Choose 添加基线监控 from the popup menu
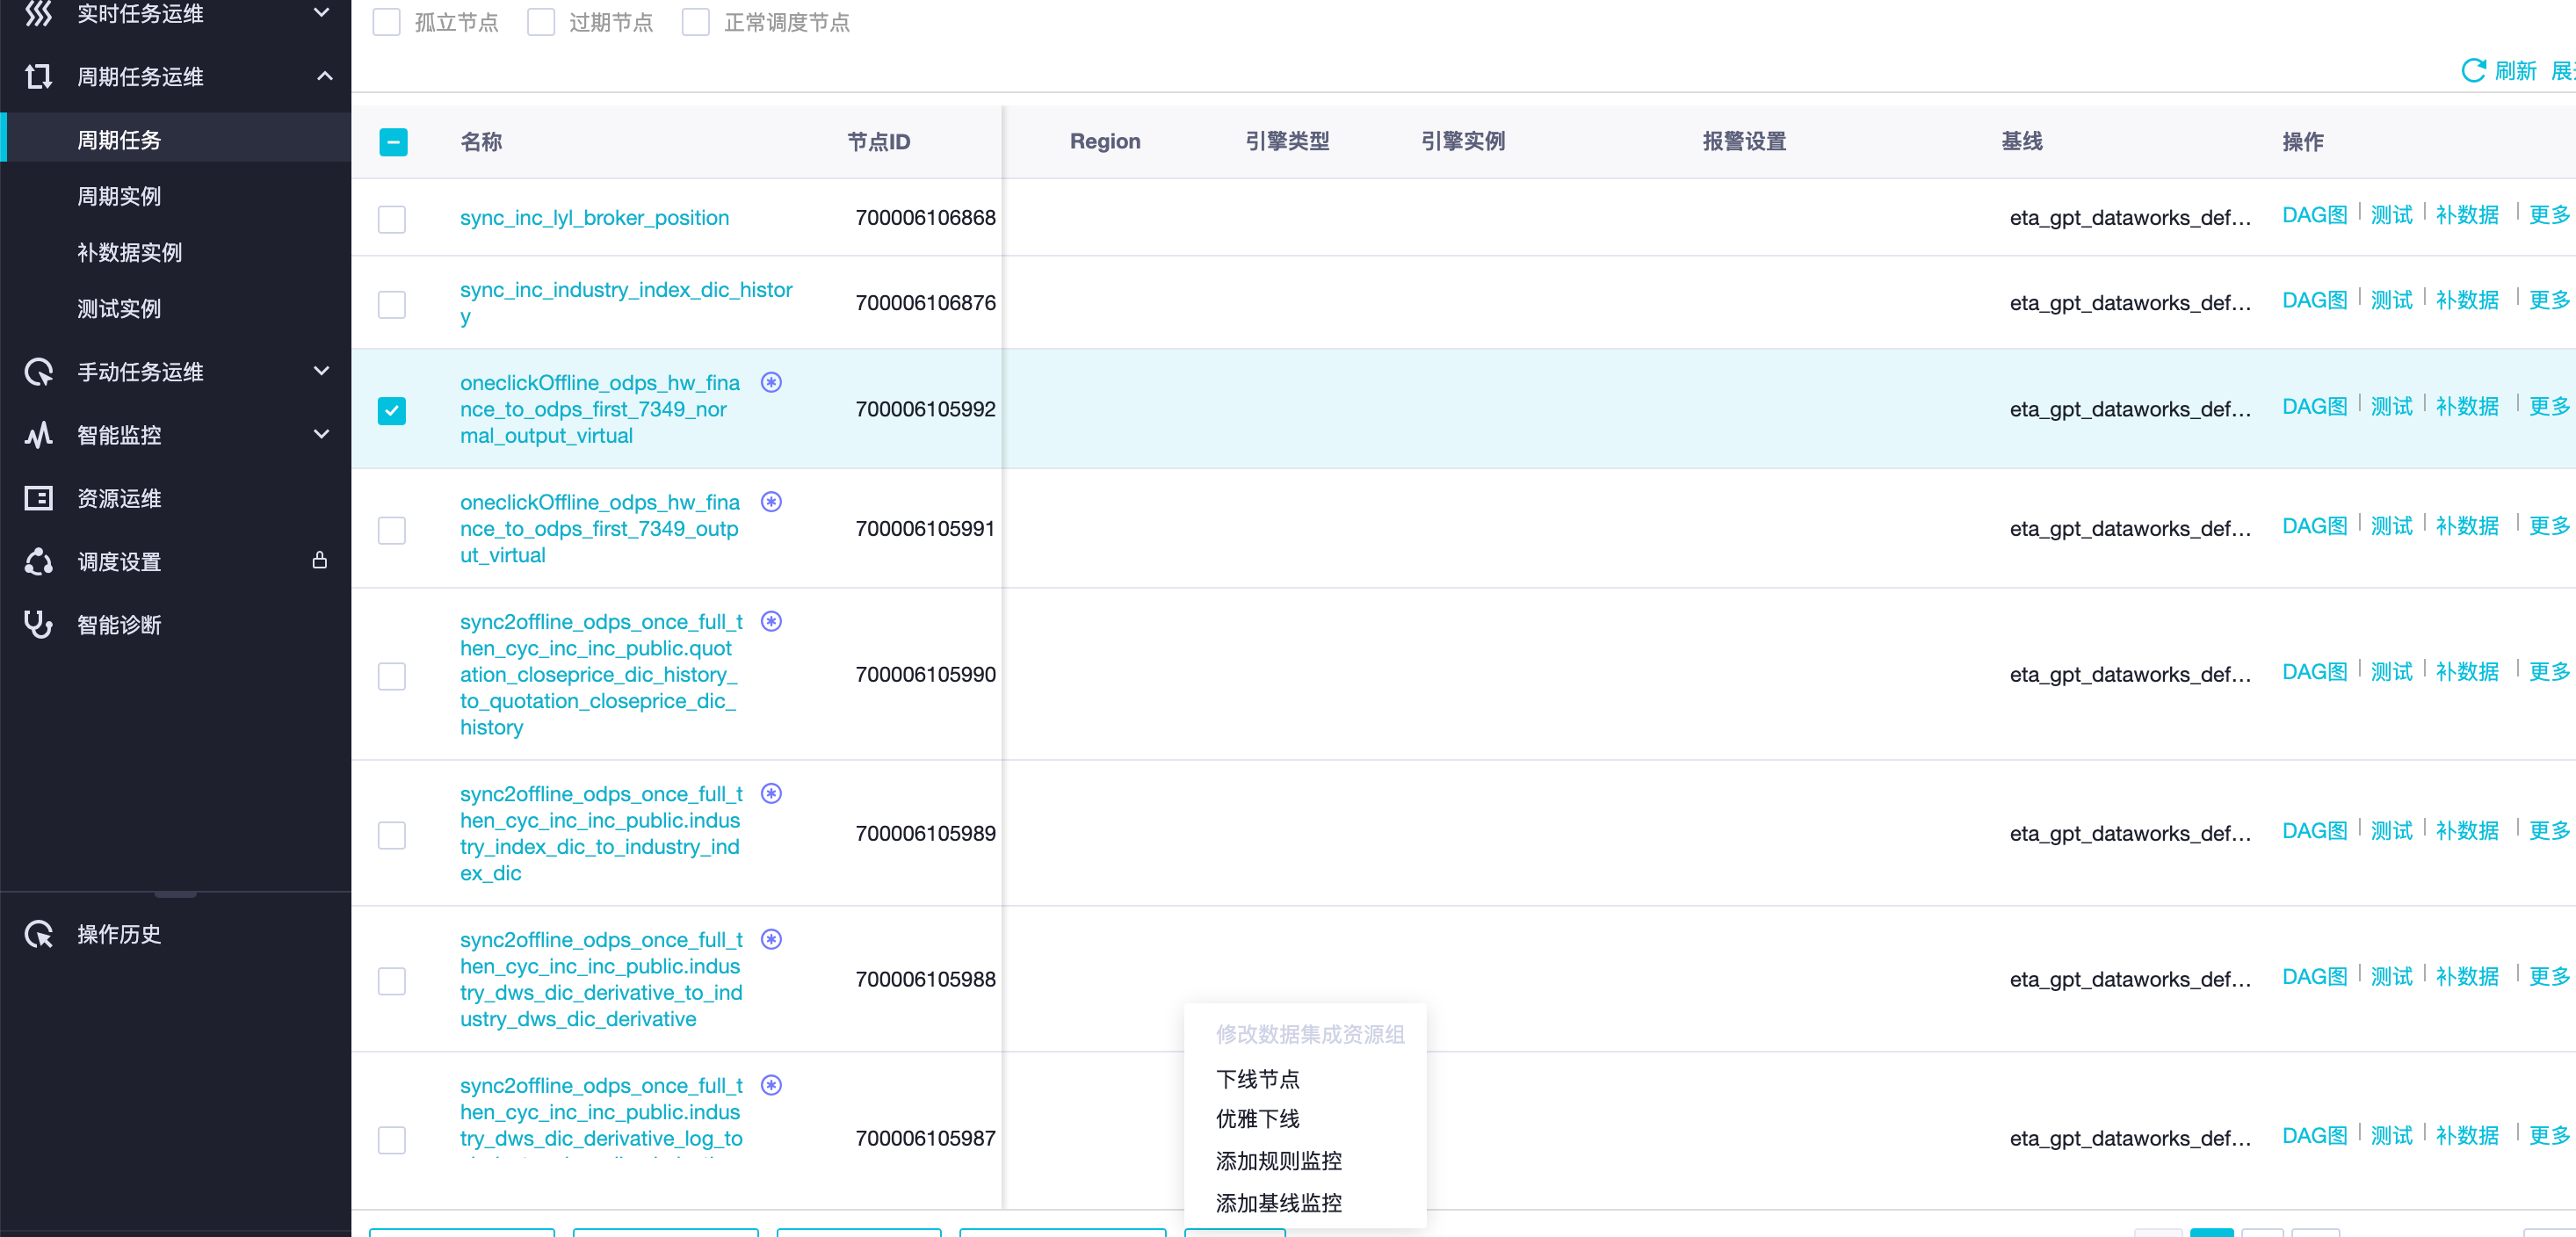2576x1237 pixels. tap(1278, 1202)
